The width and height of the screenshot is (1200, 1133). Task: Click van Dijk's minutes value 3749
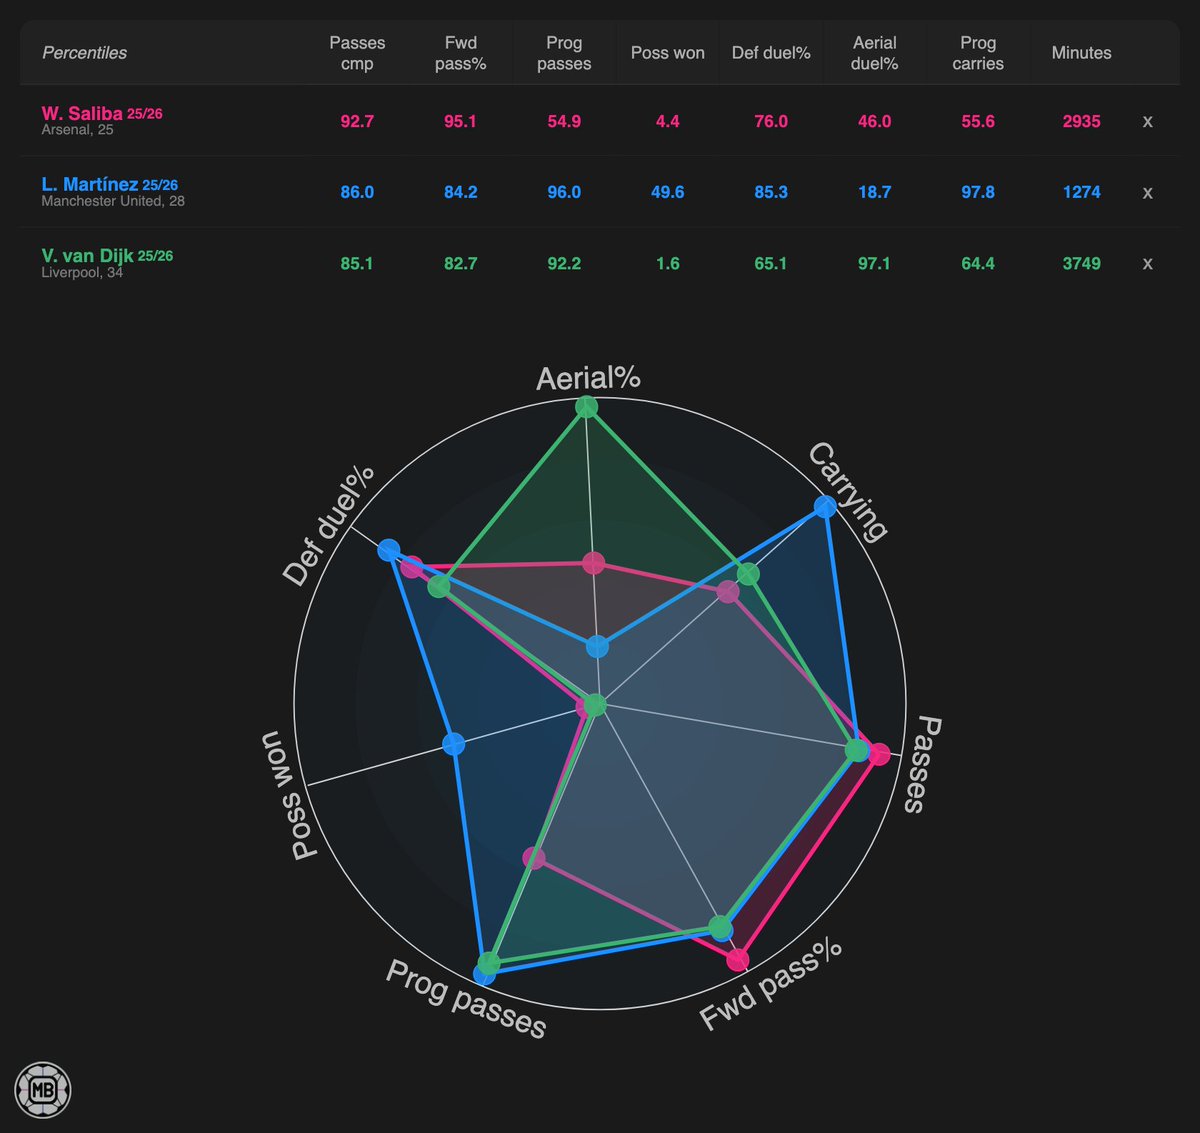[x=1082, y=263]
